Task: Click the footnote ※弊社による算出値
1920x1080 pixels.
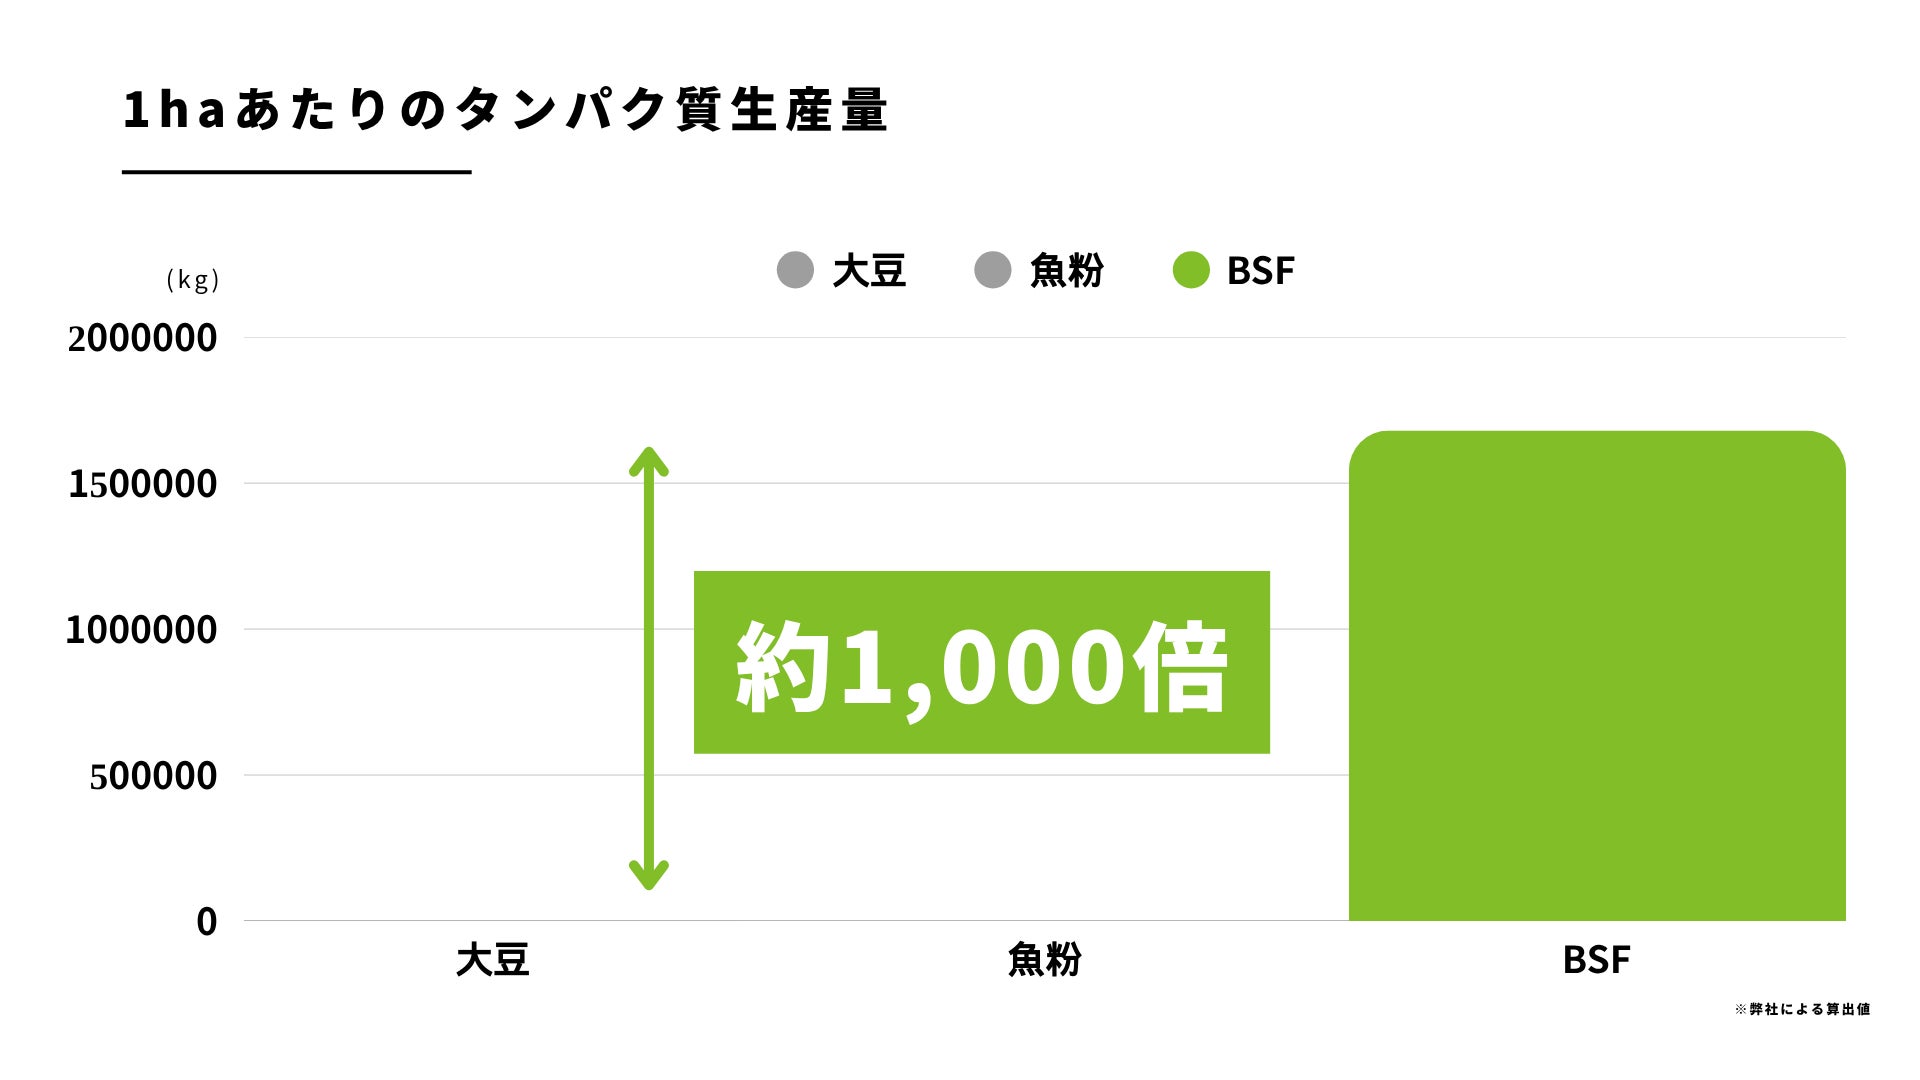Action: 1802,1009
